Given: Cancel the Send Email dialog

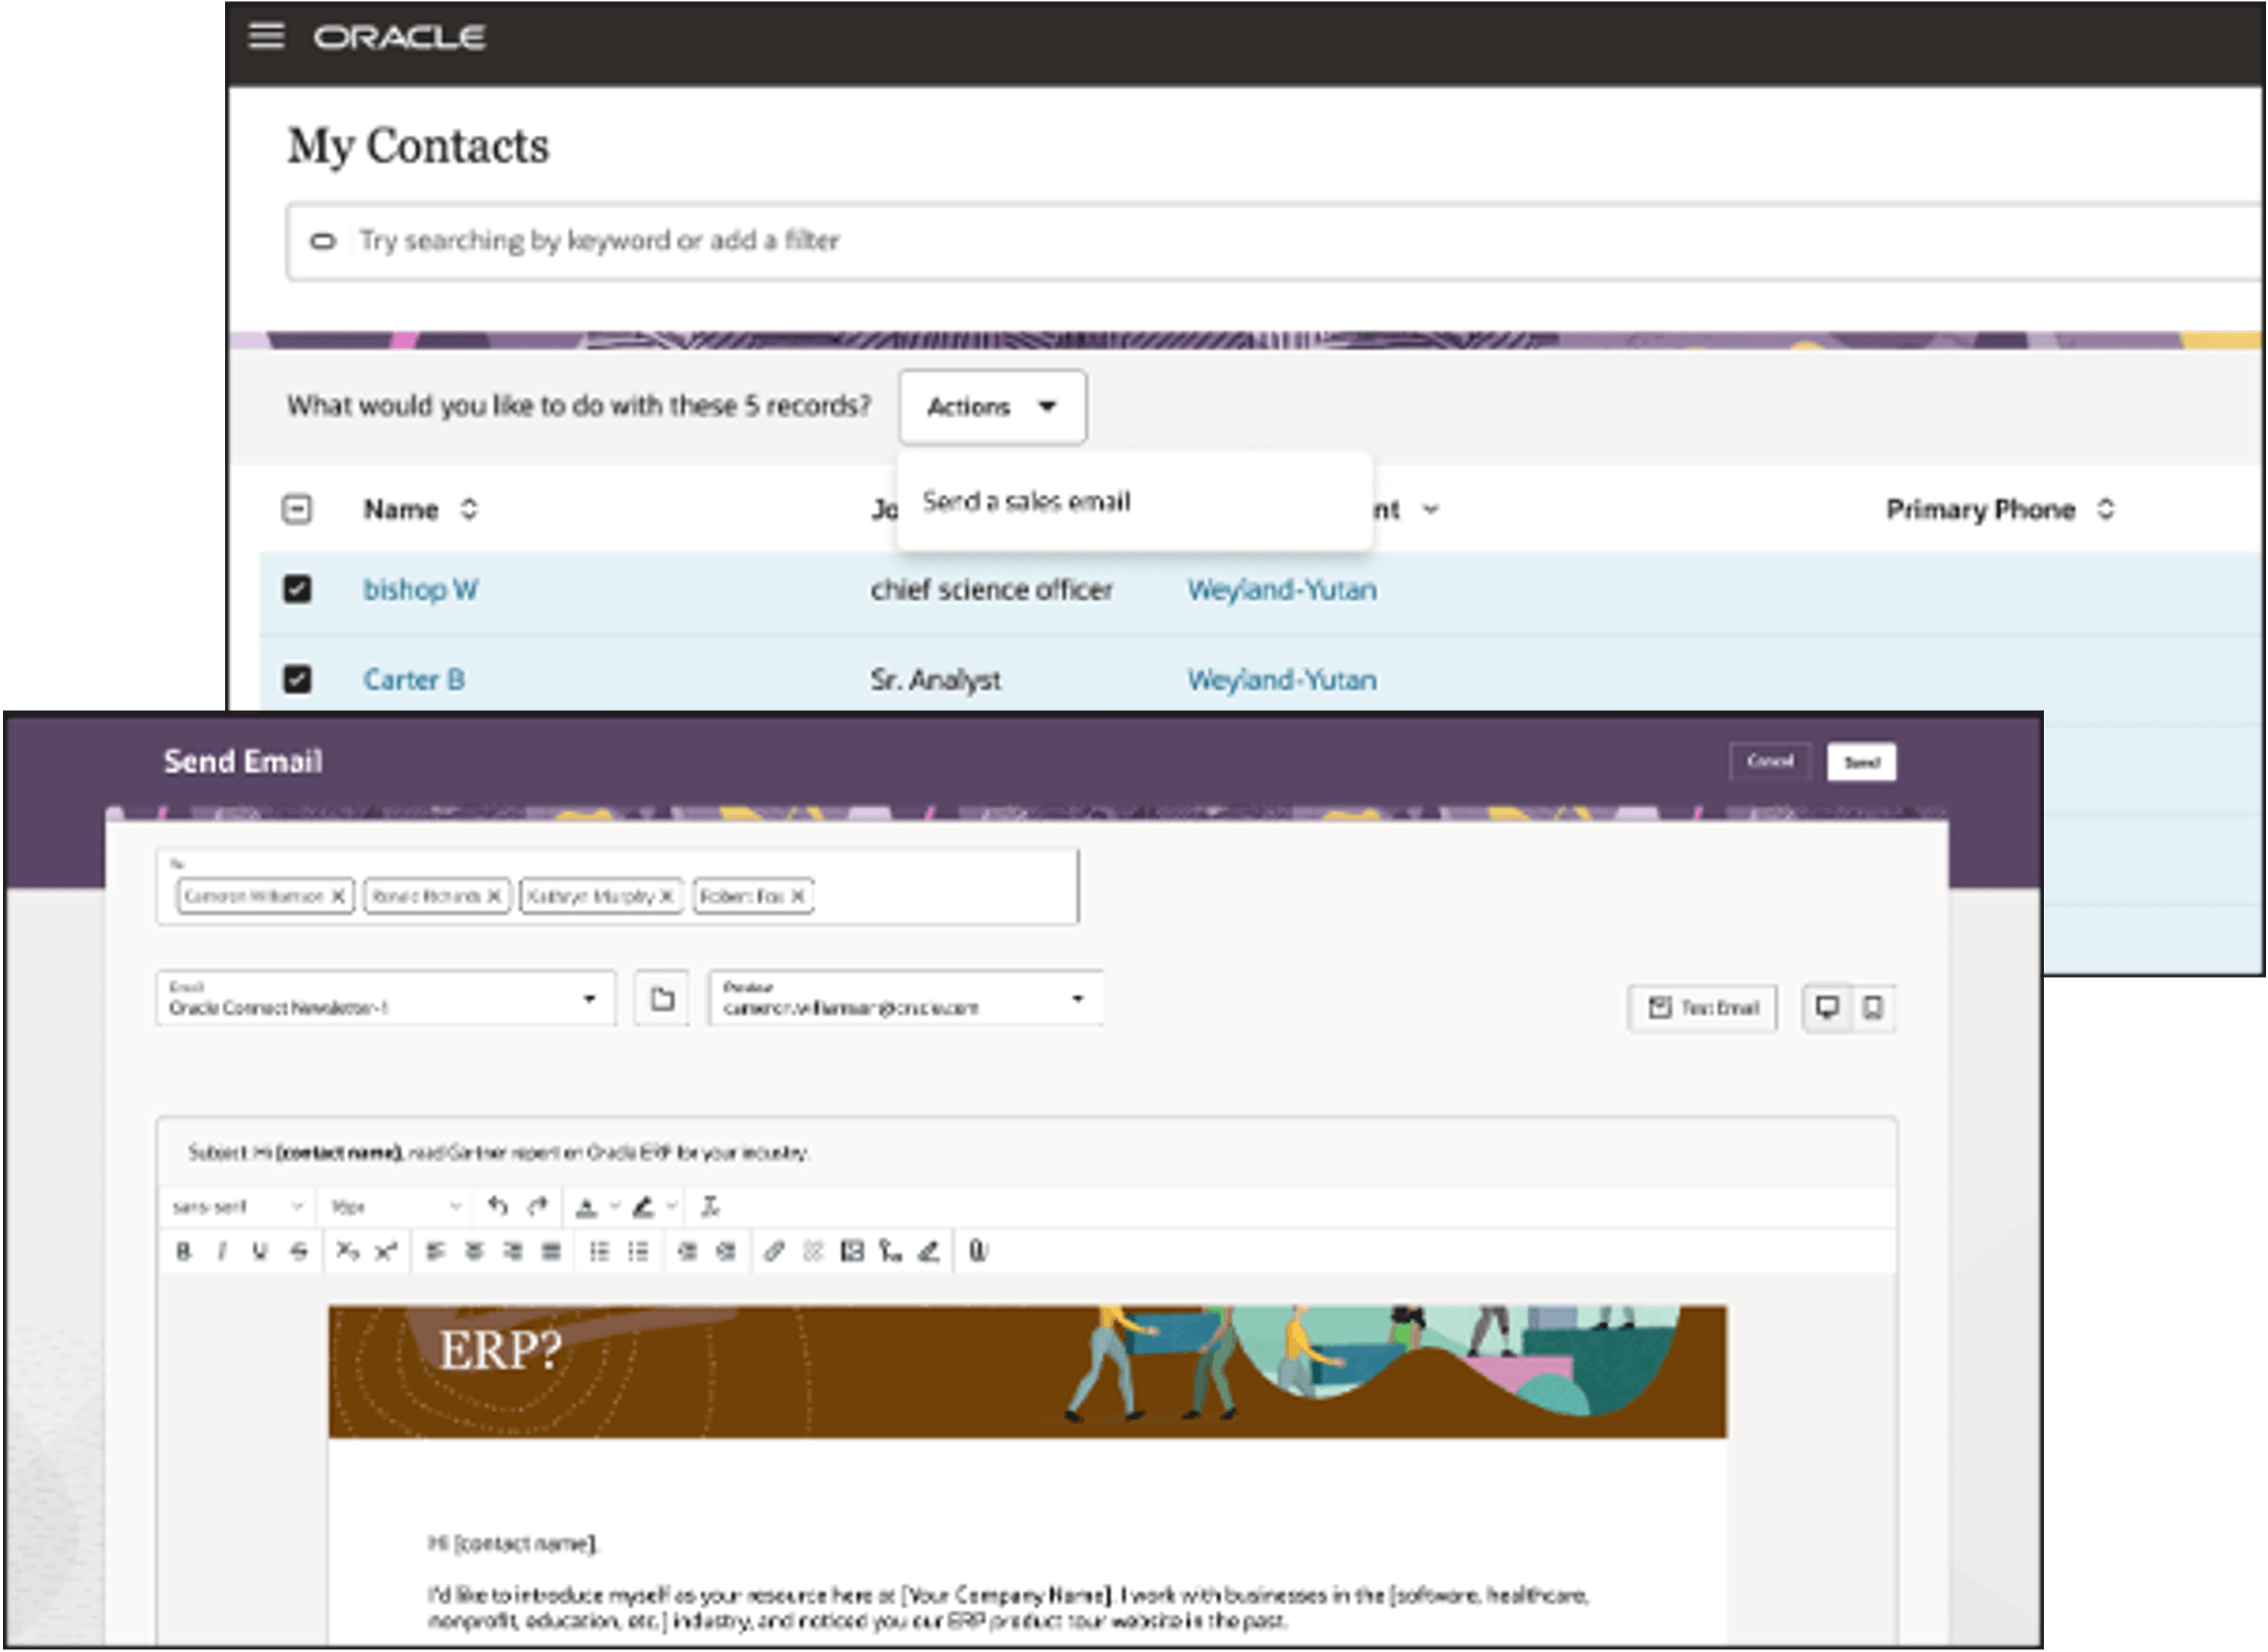Looking at the screenshot, I should pyautogui.click(x=1770, y=762).
